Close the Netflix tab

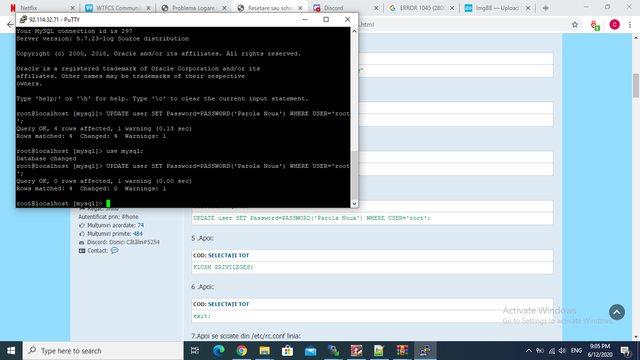tap(72, 8)
